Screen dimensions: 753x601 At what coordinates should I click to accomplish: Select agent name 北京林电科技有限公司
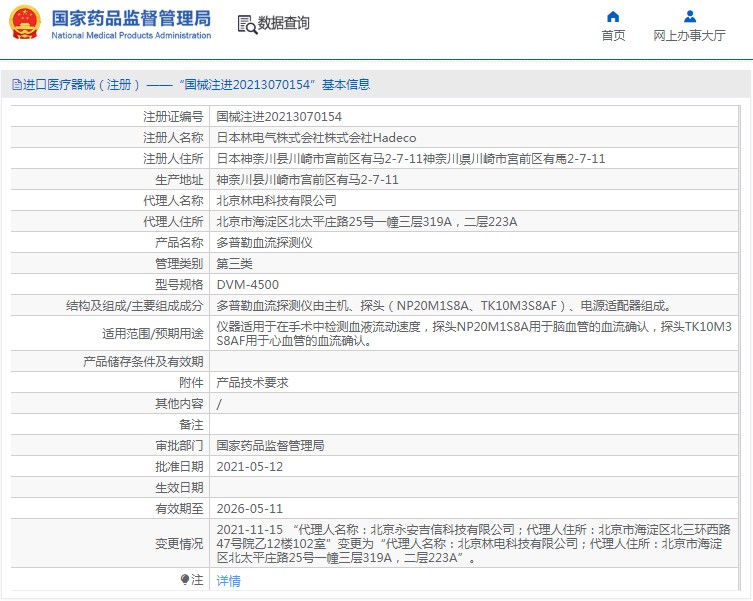[276, 201]
